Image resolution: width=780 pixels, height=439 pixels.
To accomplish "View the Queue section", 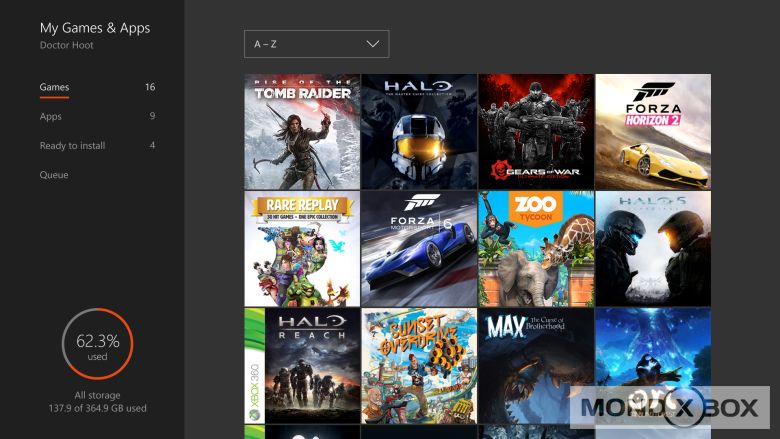I will (x=54, y=175).
